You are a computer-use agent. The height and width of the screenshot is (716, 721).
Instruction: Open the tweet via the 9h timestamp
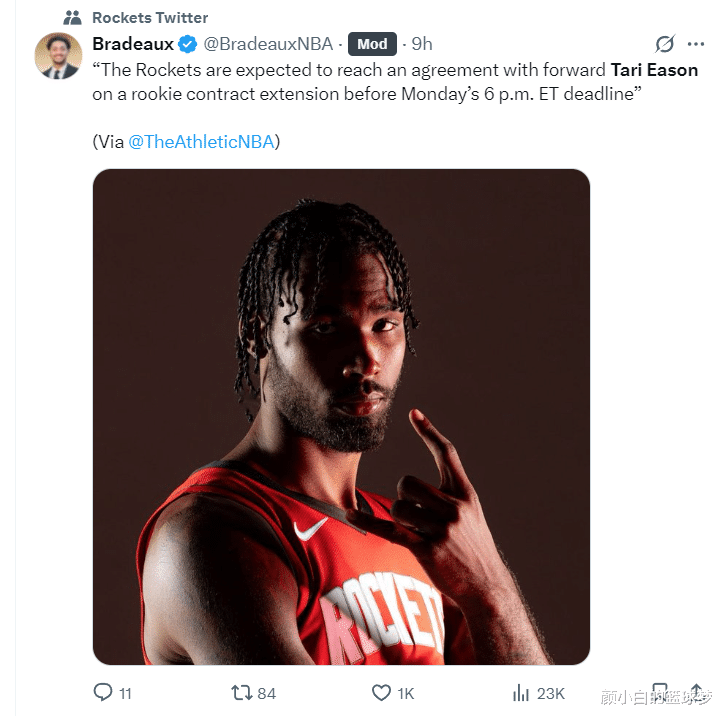point(422,44)
